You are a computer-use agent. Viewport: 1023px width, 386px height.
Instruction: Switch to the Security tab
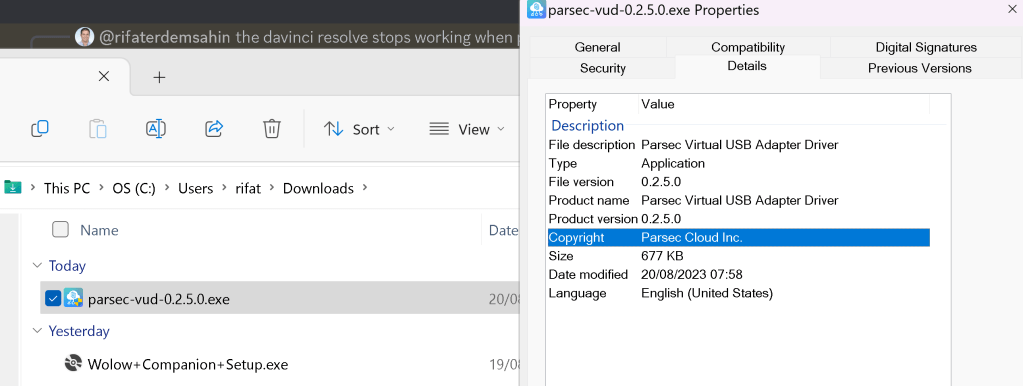603,68
